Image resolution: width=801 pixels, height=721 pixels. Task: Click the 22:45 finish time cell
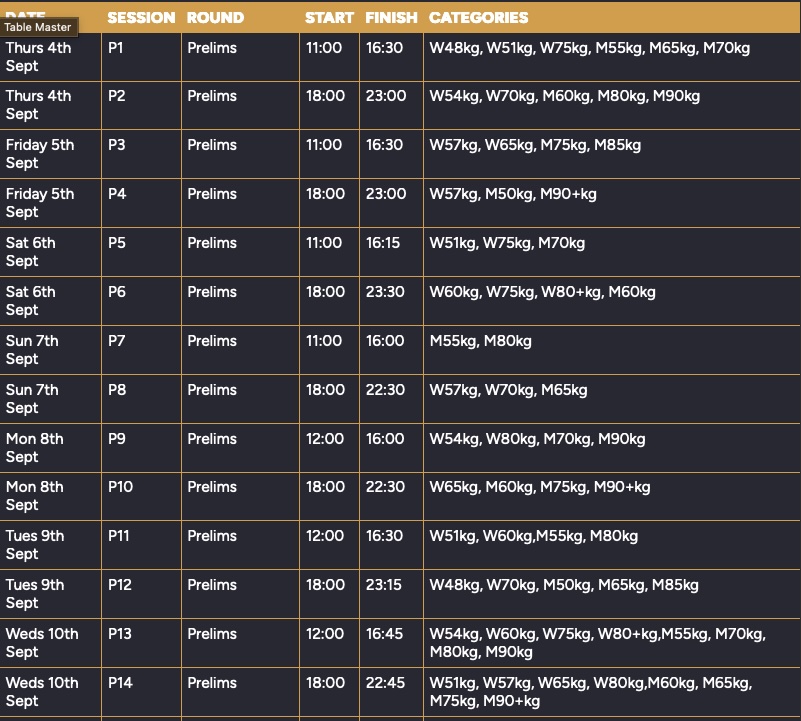point(386,683)
